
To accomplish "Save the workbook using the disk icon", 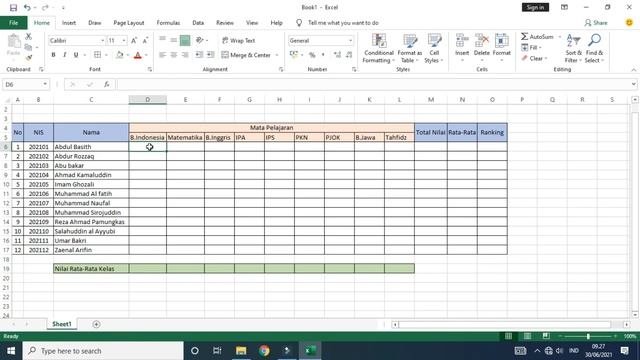I will coord(13,7).
